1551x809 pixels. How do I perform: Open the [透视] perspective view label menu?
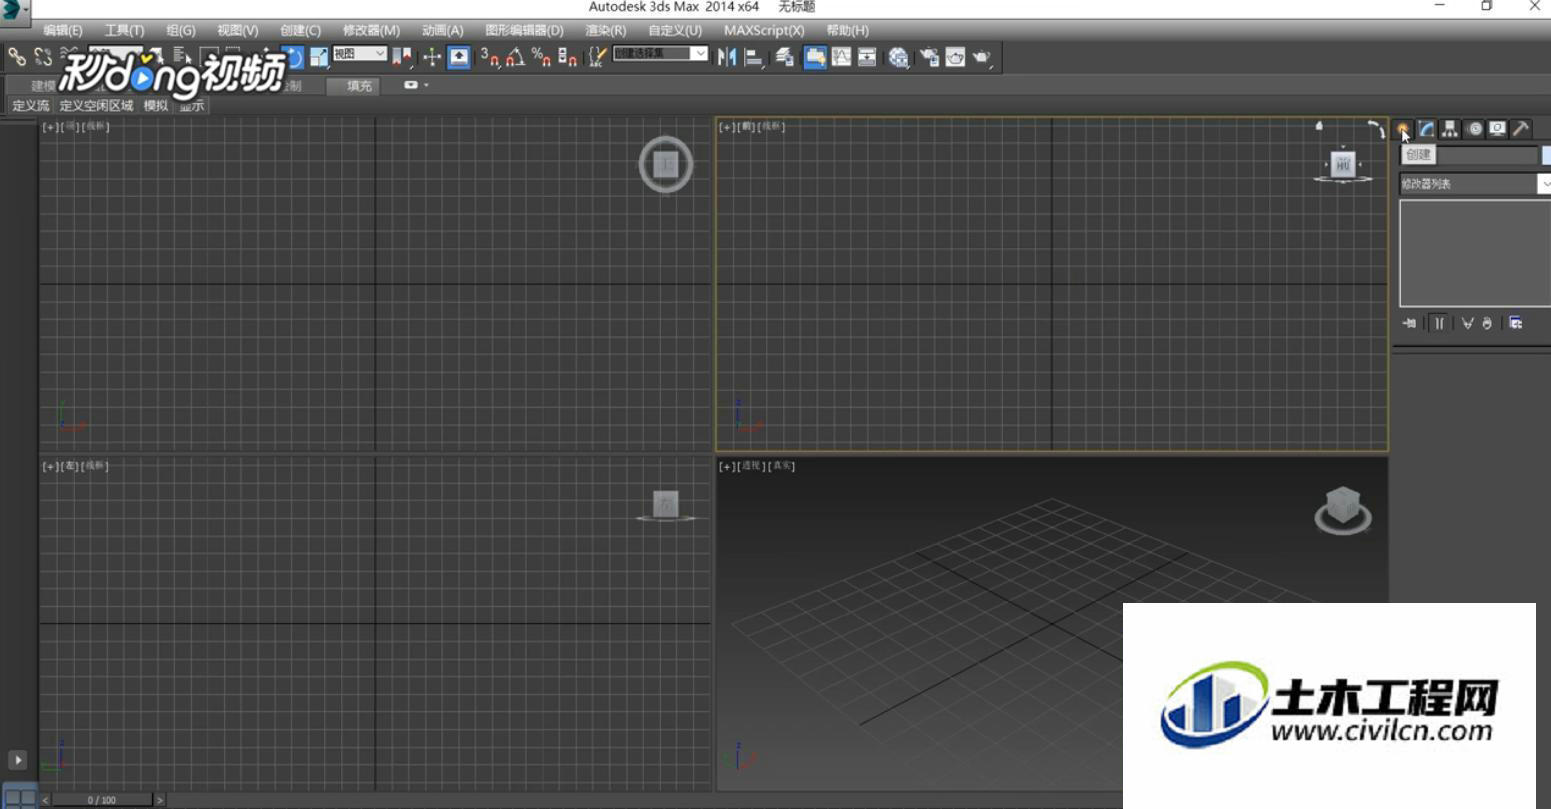[751, 466]
